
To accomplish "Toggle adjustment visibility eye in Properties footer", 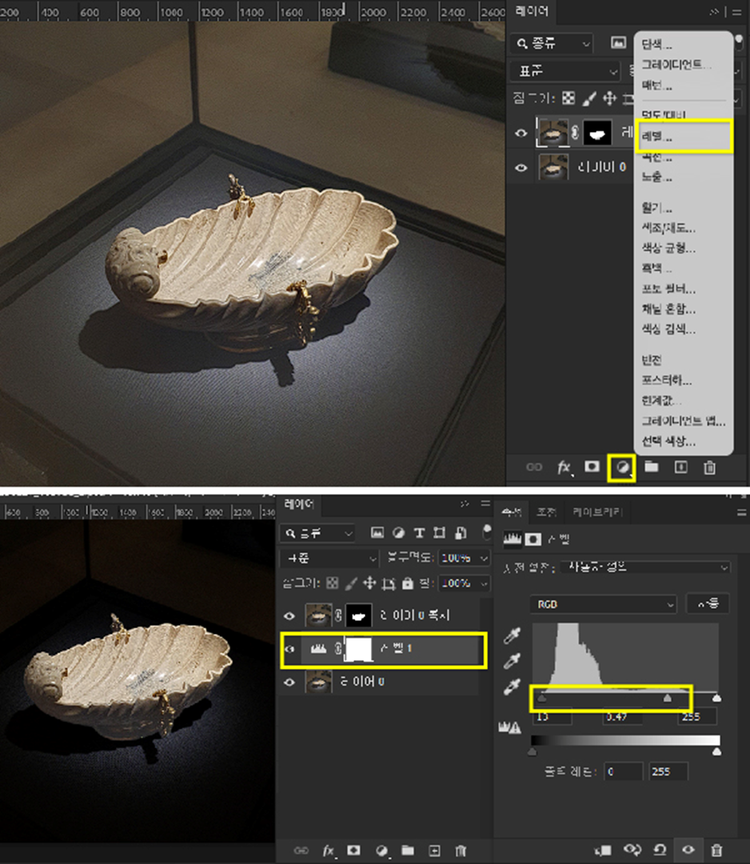I will pyautogui.click(x=688, y=850).
